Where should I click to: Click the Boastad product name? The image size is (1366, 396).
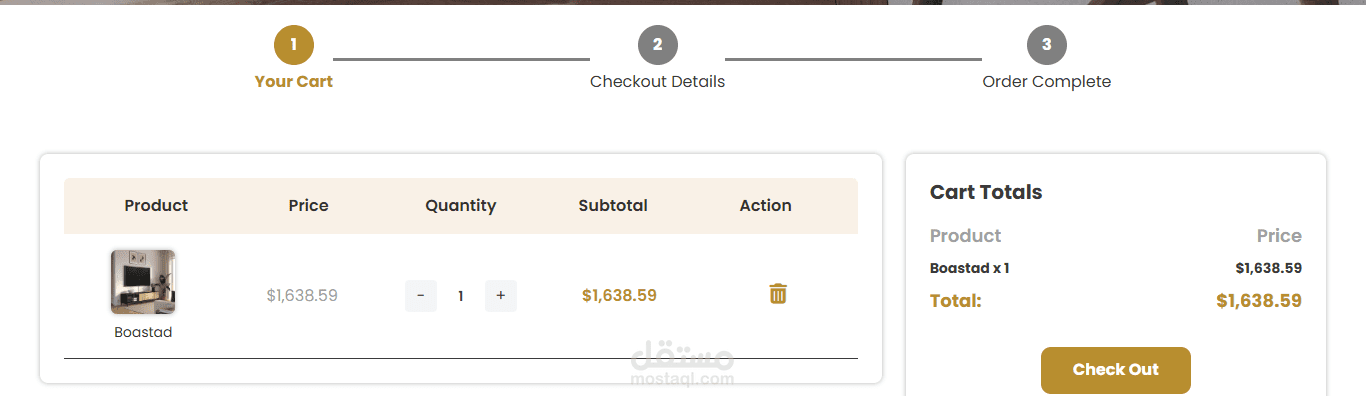coord(143,332)
